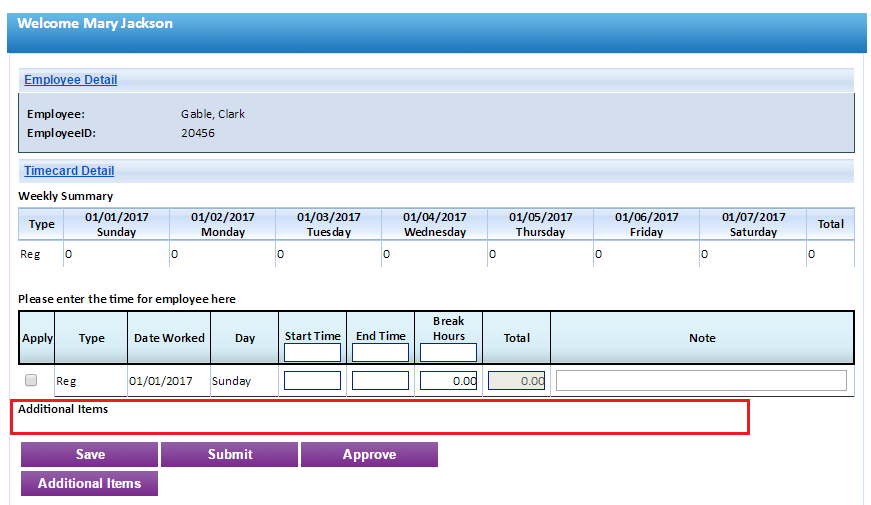Viewport: 871px width, 505px height.
Task: Click the Approve button
Action: pyautogui.click(x=369, y=454)
